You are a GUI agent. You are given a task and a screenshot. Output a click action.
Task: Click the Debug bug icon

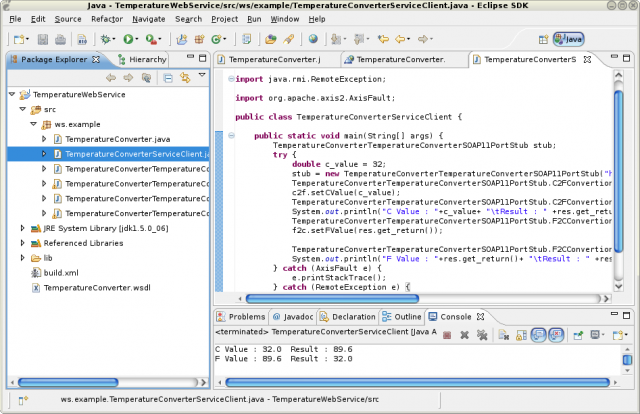105,39
